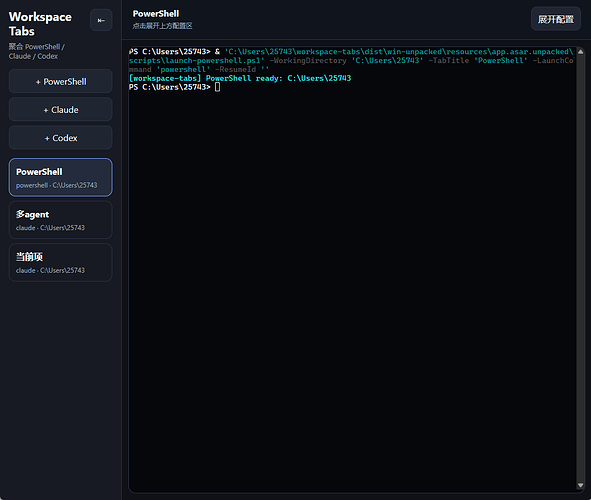The width and height of the screenshot is (591, 500).
Task: Switch to the 多agent tab
Action: pyautogui.click(x=61, y=220)
